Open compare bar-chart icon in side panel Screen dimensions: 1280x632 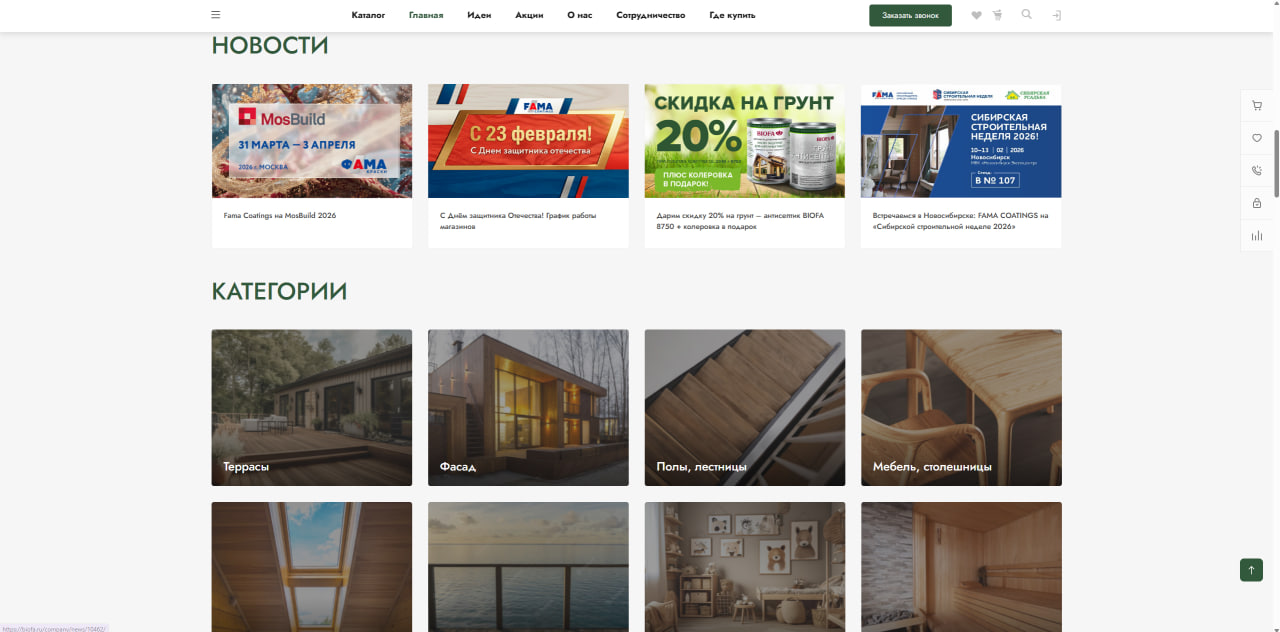(x=1257, y=236)
